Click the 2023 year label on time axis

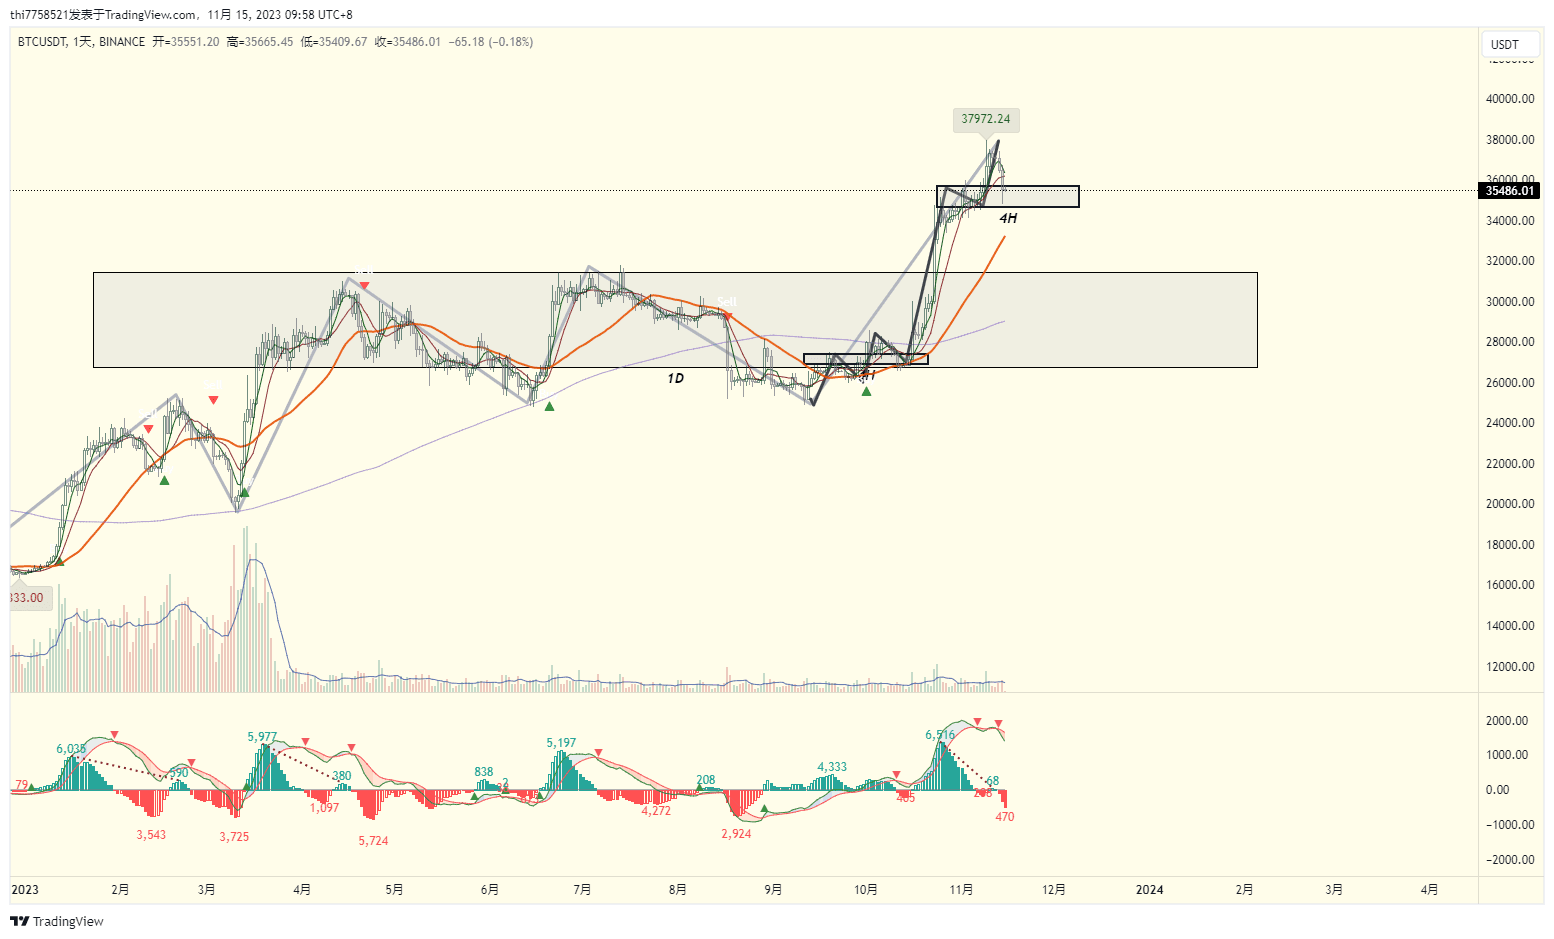pyautogui.click(x=25, y=890)
